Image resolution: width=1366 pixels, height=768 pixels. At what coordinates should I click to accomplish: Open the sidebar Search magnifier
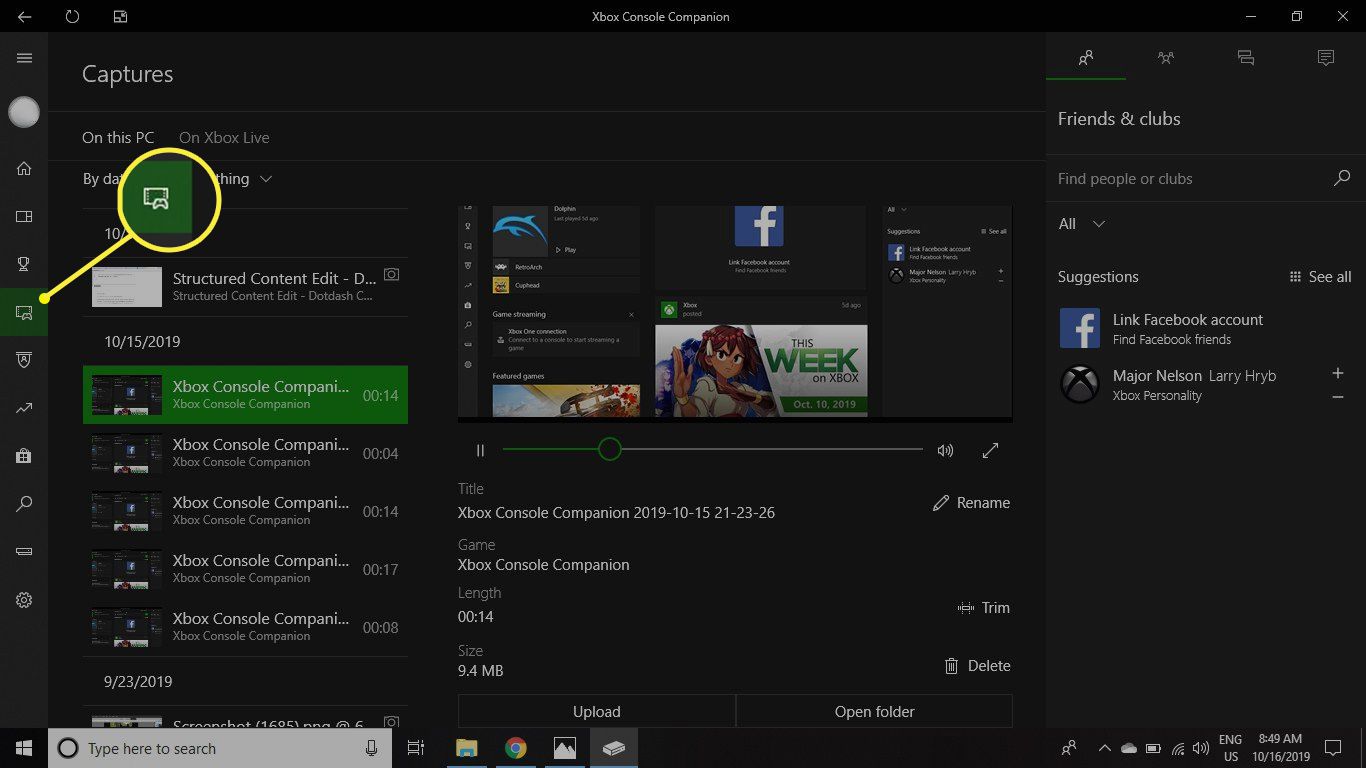coord(24,504)
